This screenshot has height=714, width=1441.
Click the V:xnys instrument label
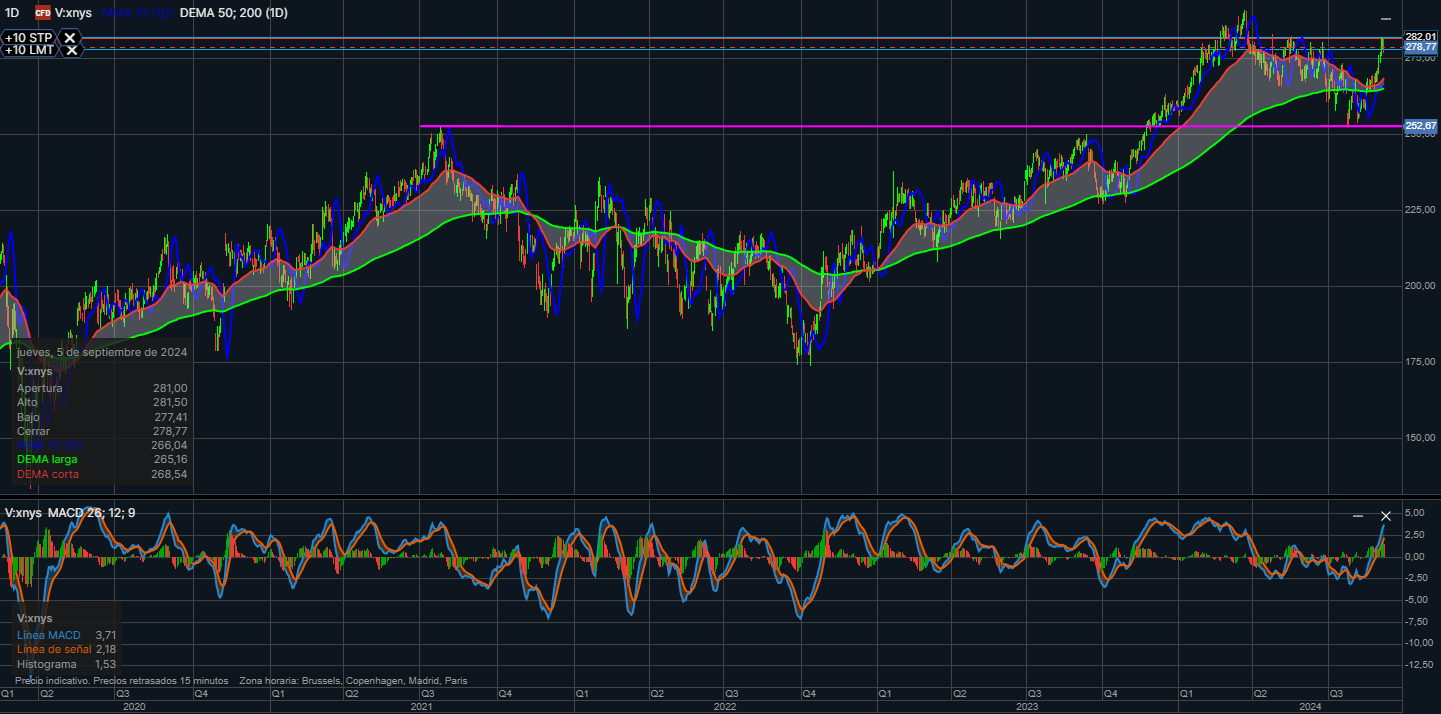point(75,13)
